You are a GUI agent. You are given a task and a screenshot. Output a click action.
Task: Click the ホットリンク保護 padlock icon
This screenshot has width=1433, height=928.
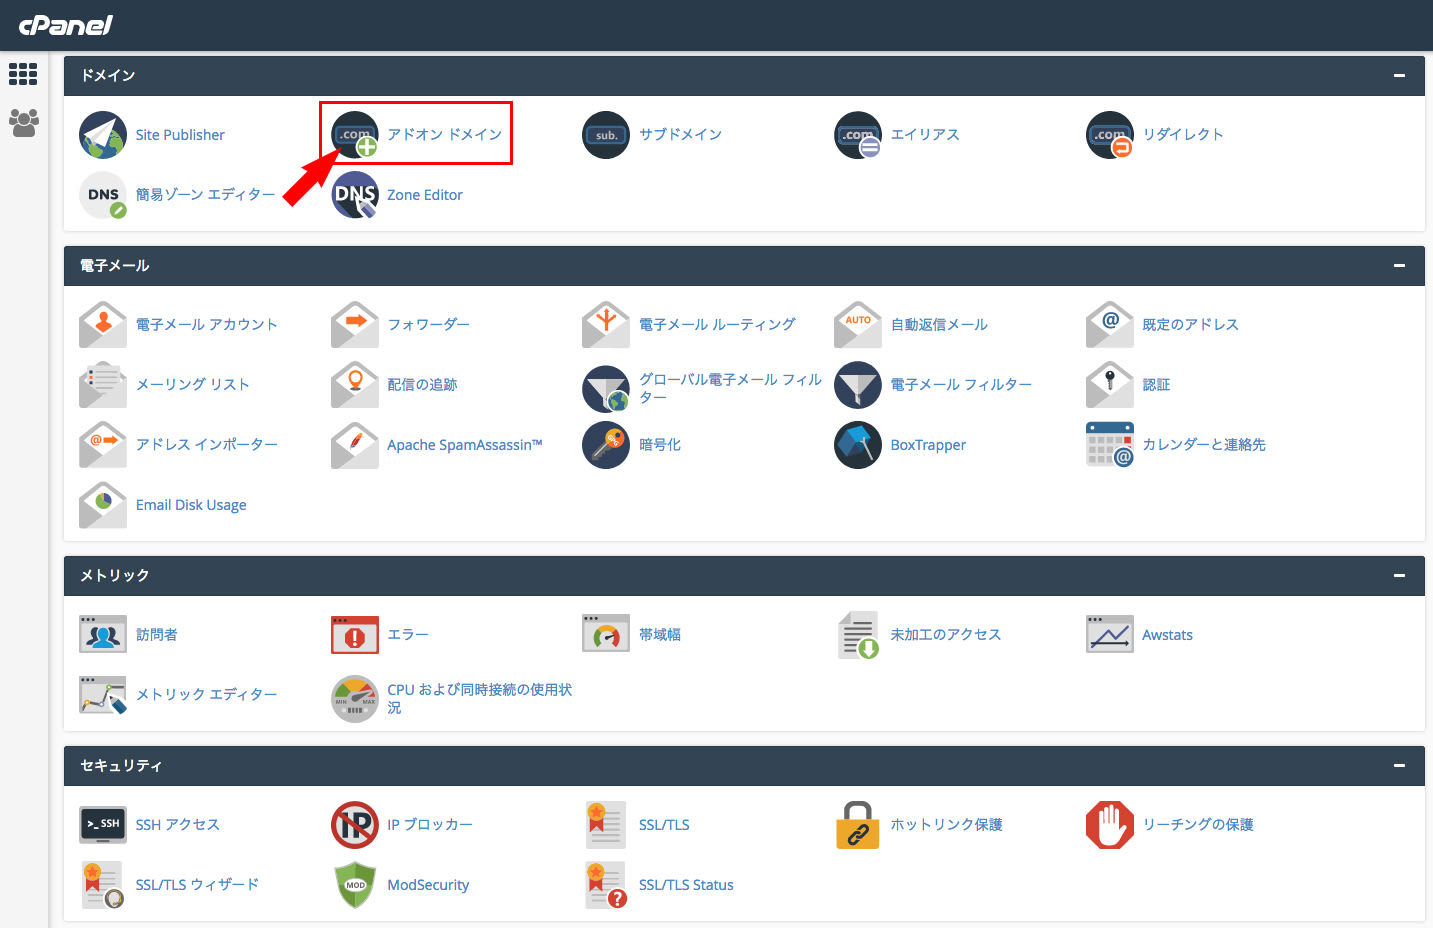pos(858,825)
